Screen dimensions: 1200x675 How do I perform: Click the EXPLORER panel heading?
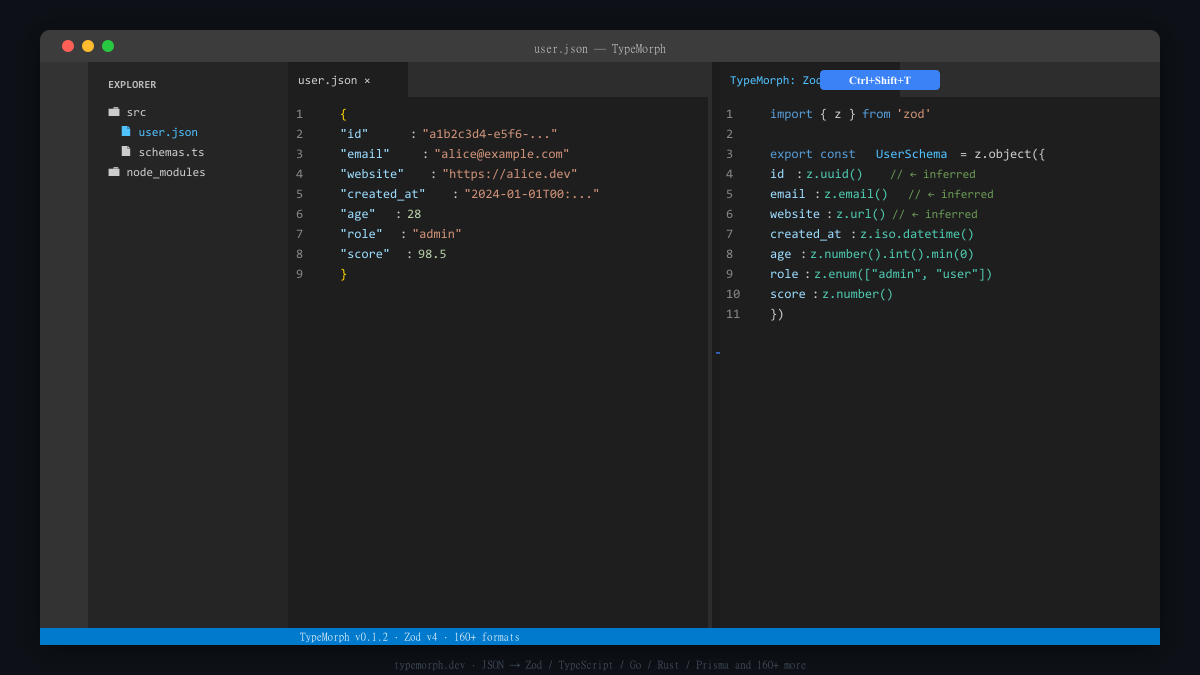point(132,85)
